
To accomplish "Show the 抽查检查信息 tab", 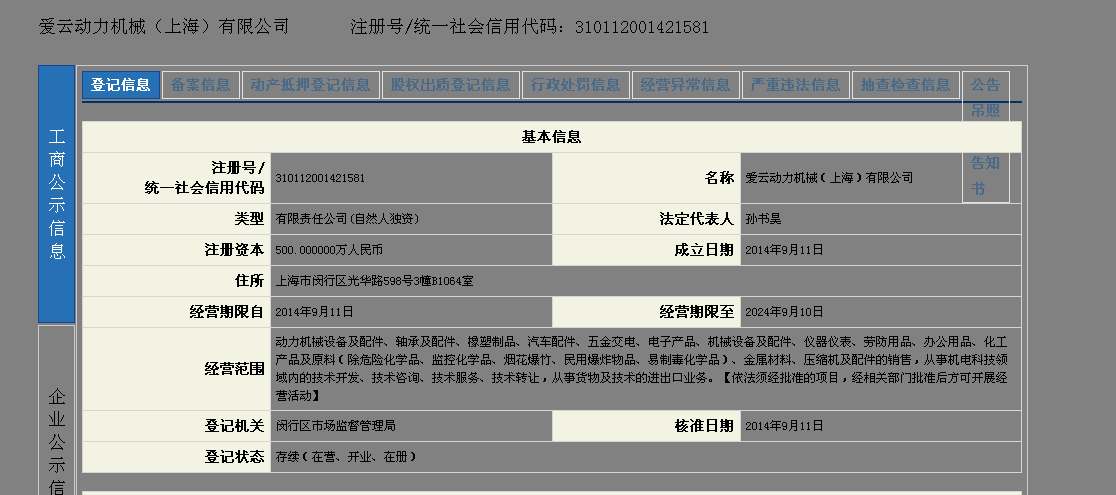I will coord(905,85).
